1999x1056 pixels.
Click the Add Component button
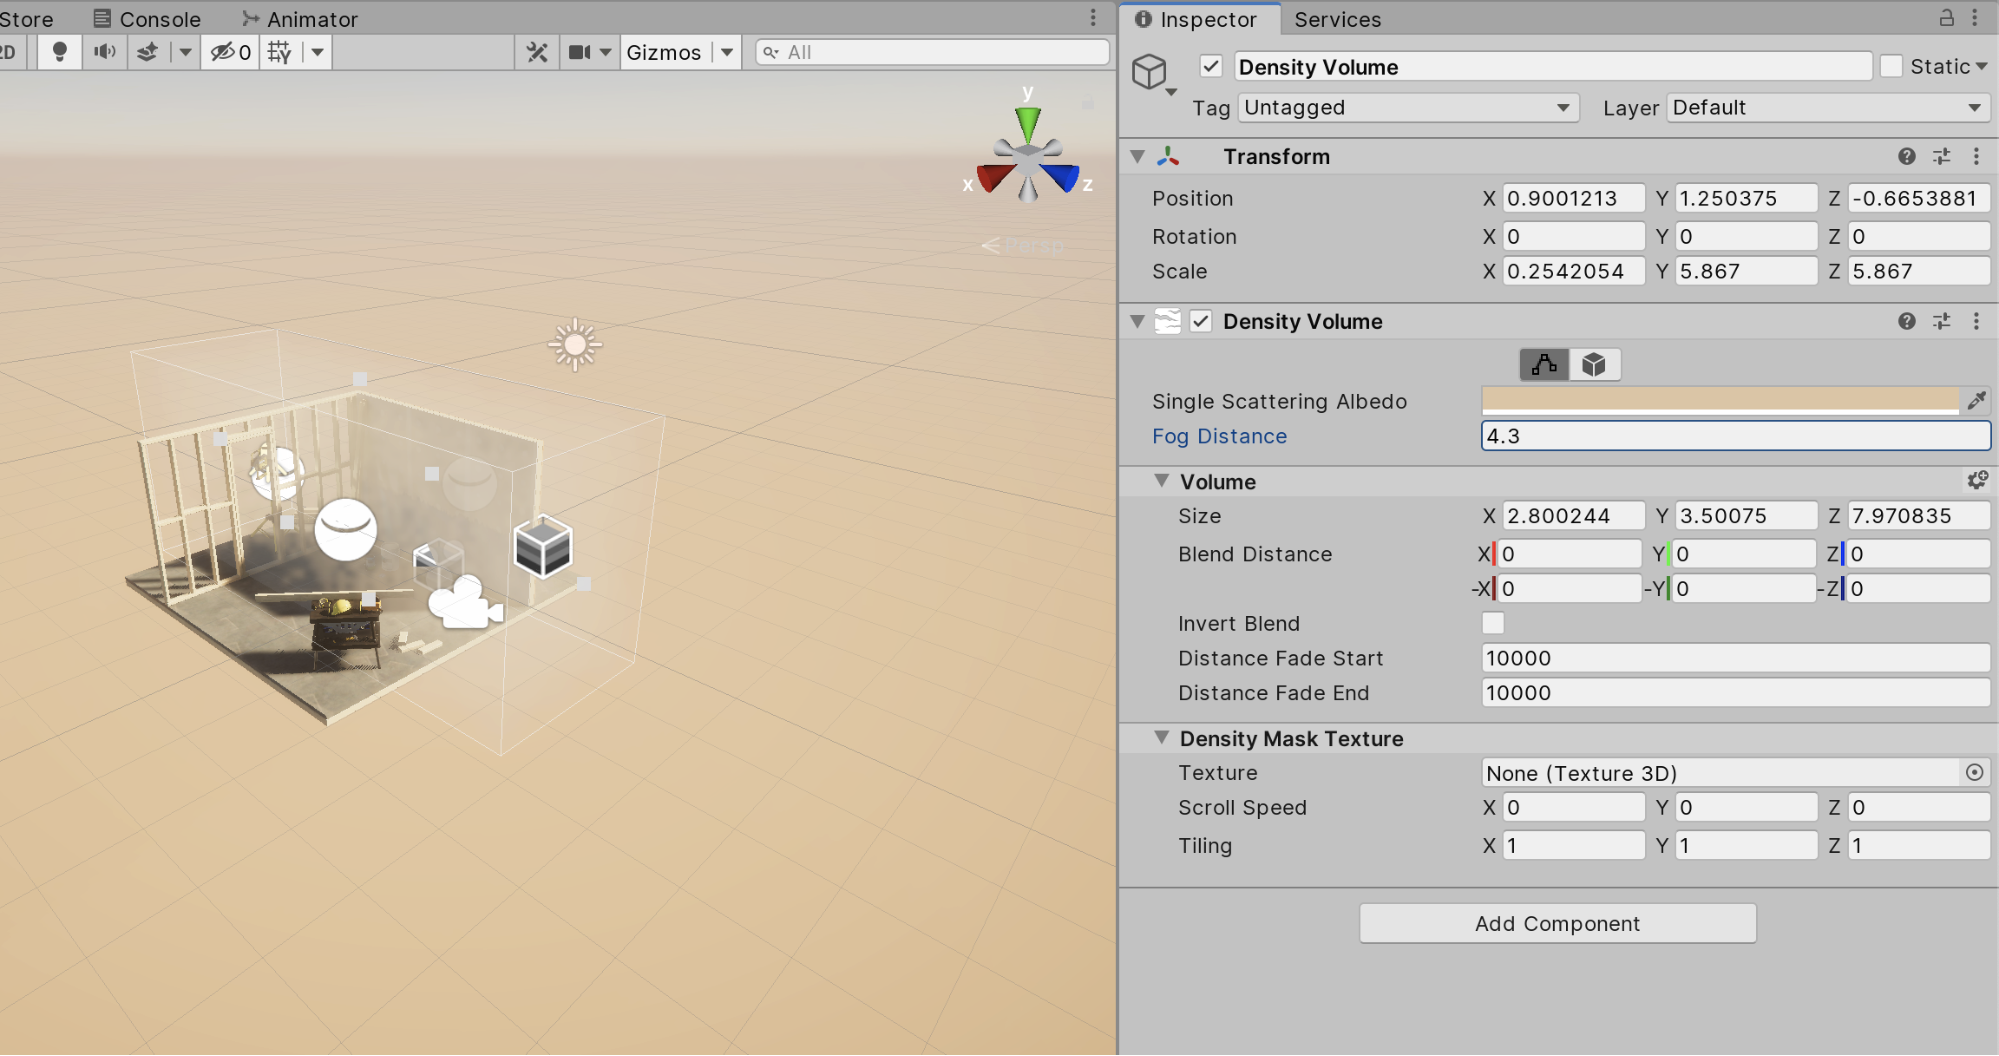(x=1557, y=923)
